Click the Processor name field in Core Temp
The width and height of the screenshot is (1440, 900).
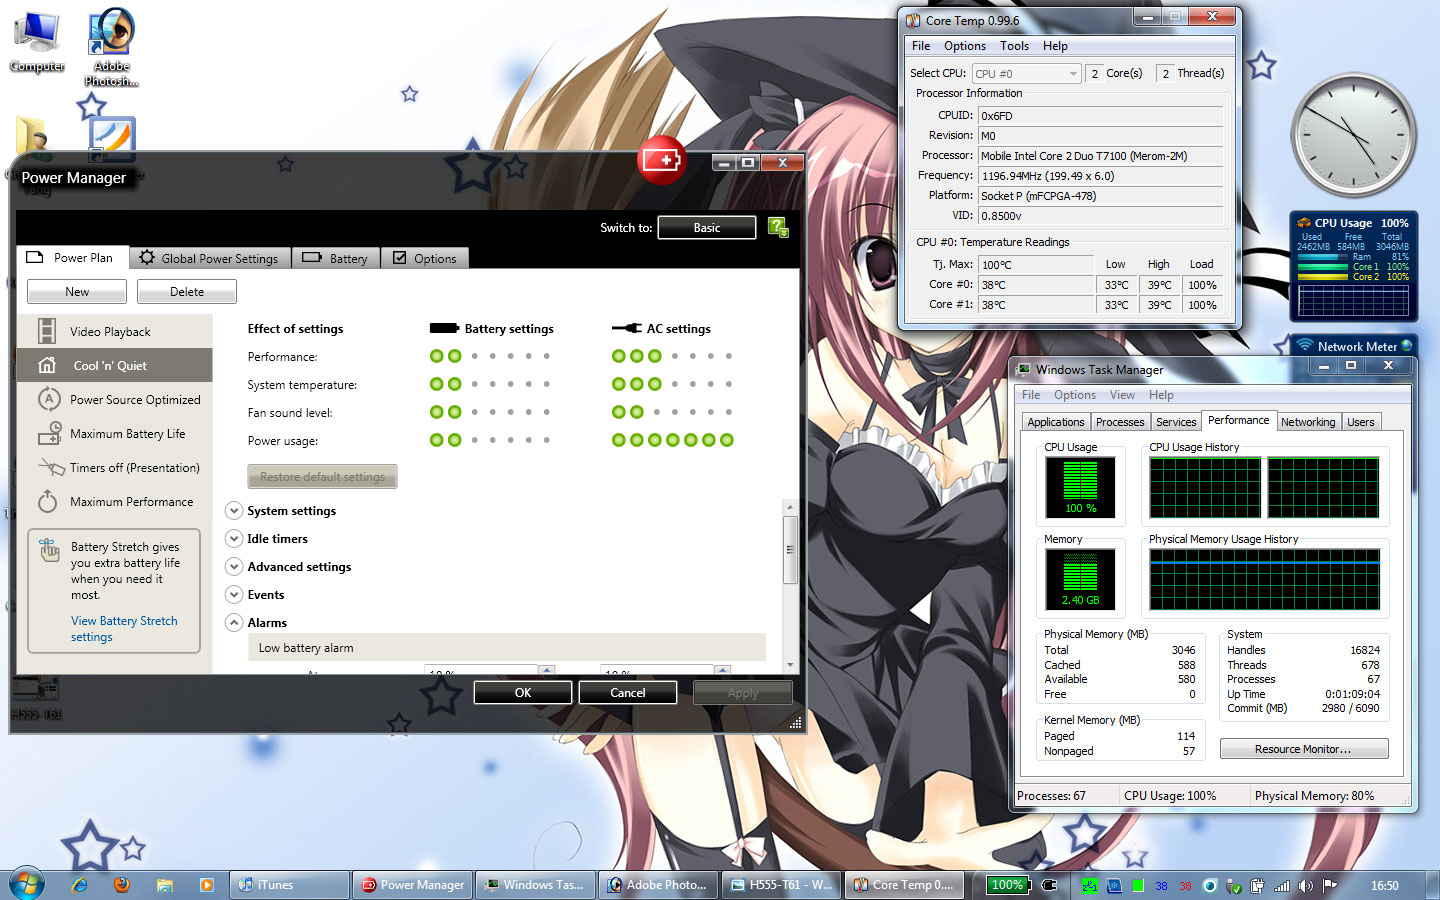(1100, 156)
